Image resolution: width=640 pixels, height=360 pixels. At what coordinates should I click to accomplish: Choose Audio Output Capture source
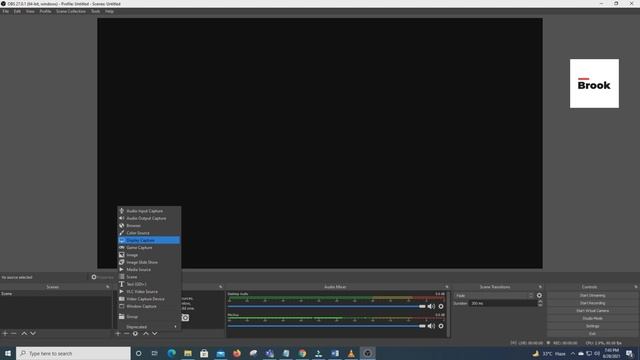[149, 218]
